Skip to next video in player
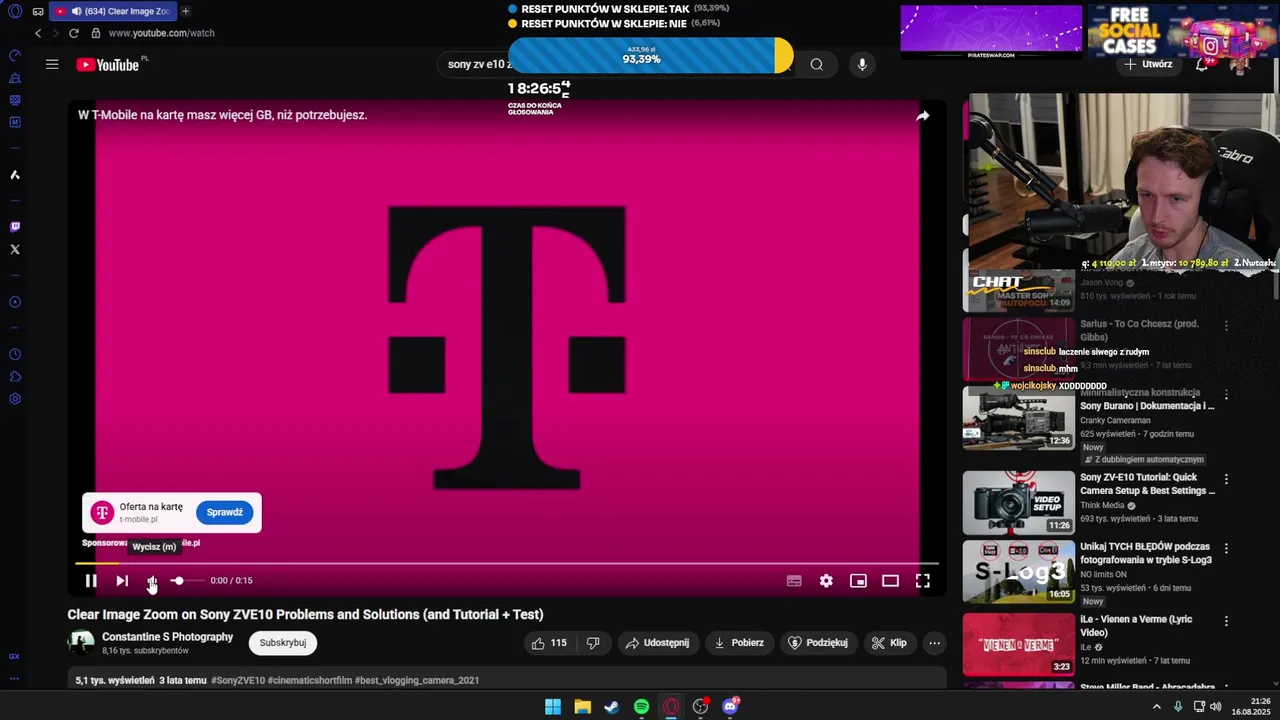This screenshot has width=1280, height=720. tap(122, 581)
